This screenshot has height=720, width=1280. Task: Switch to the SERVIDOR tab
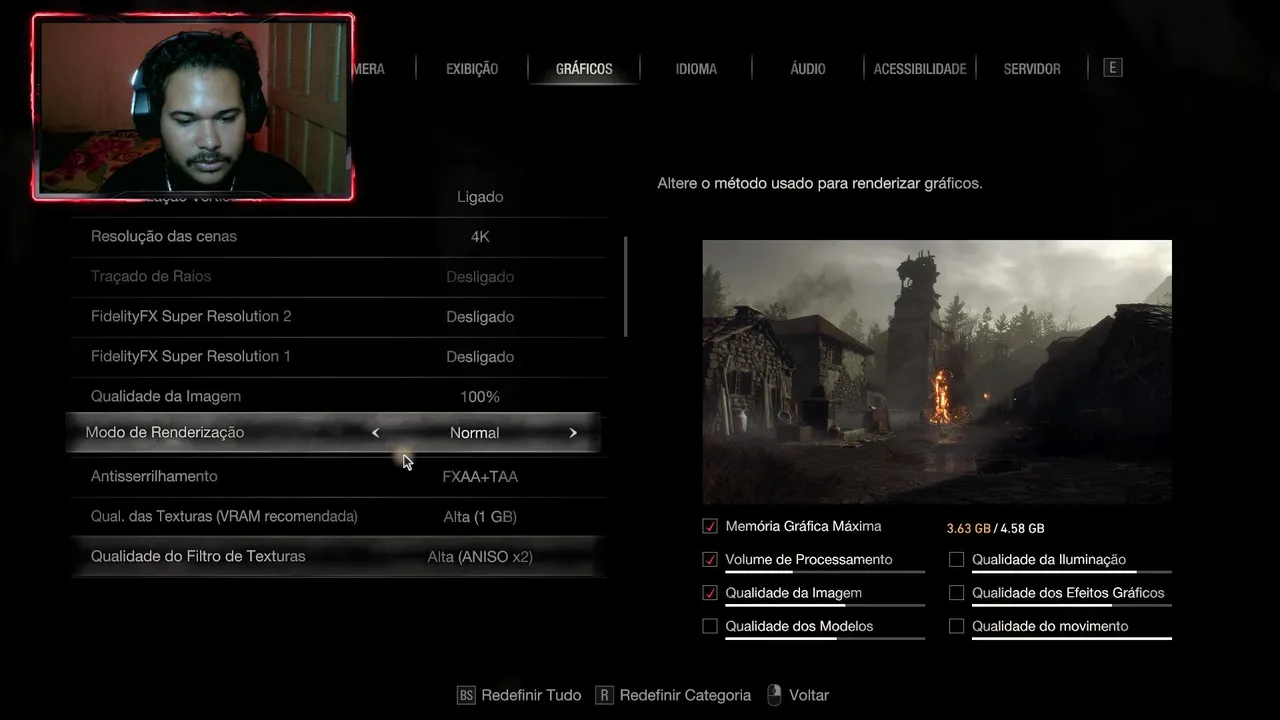[1032, 69]
